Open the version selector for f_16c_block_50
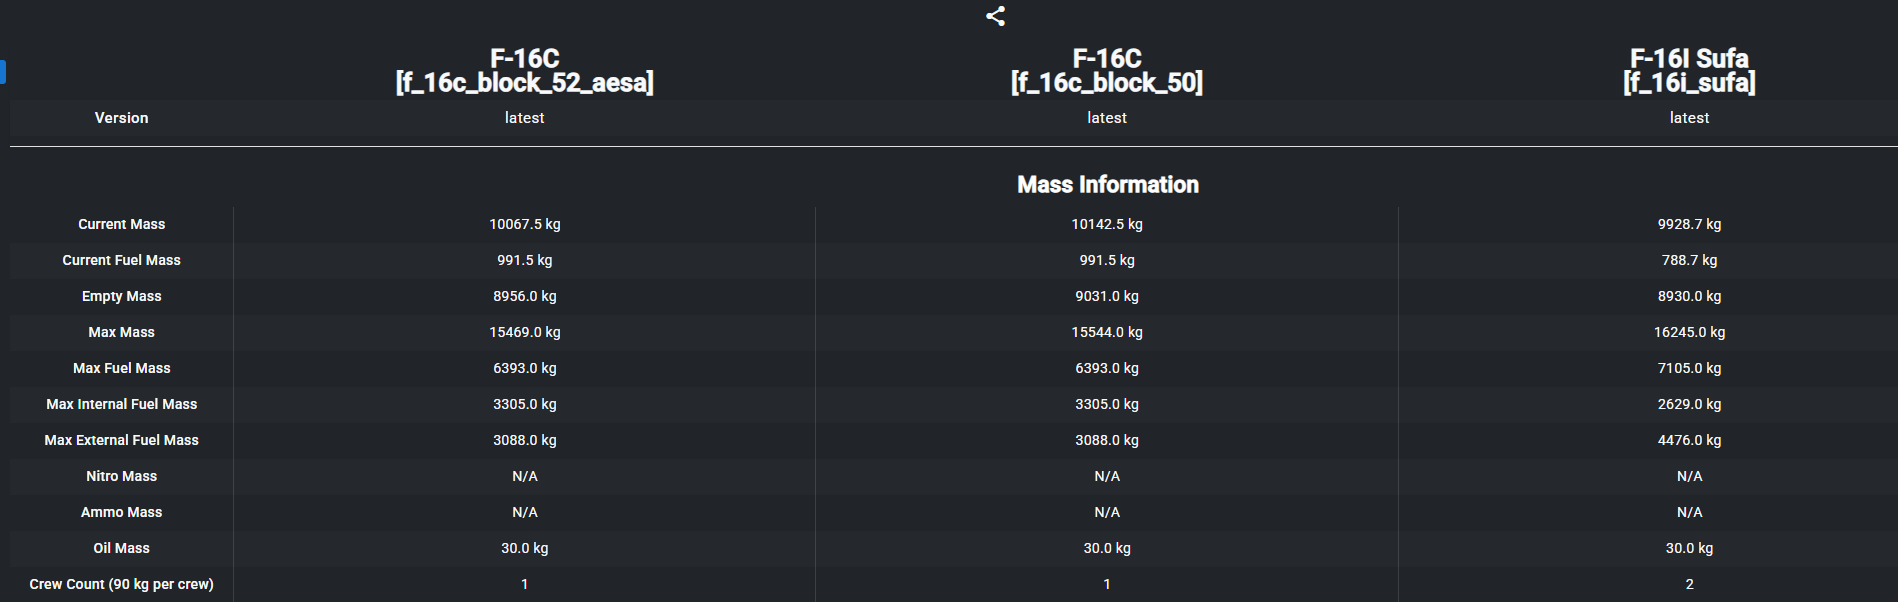This screenshot has width=1898, height=602. click(1106, 118)
